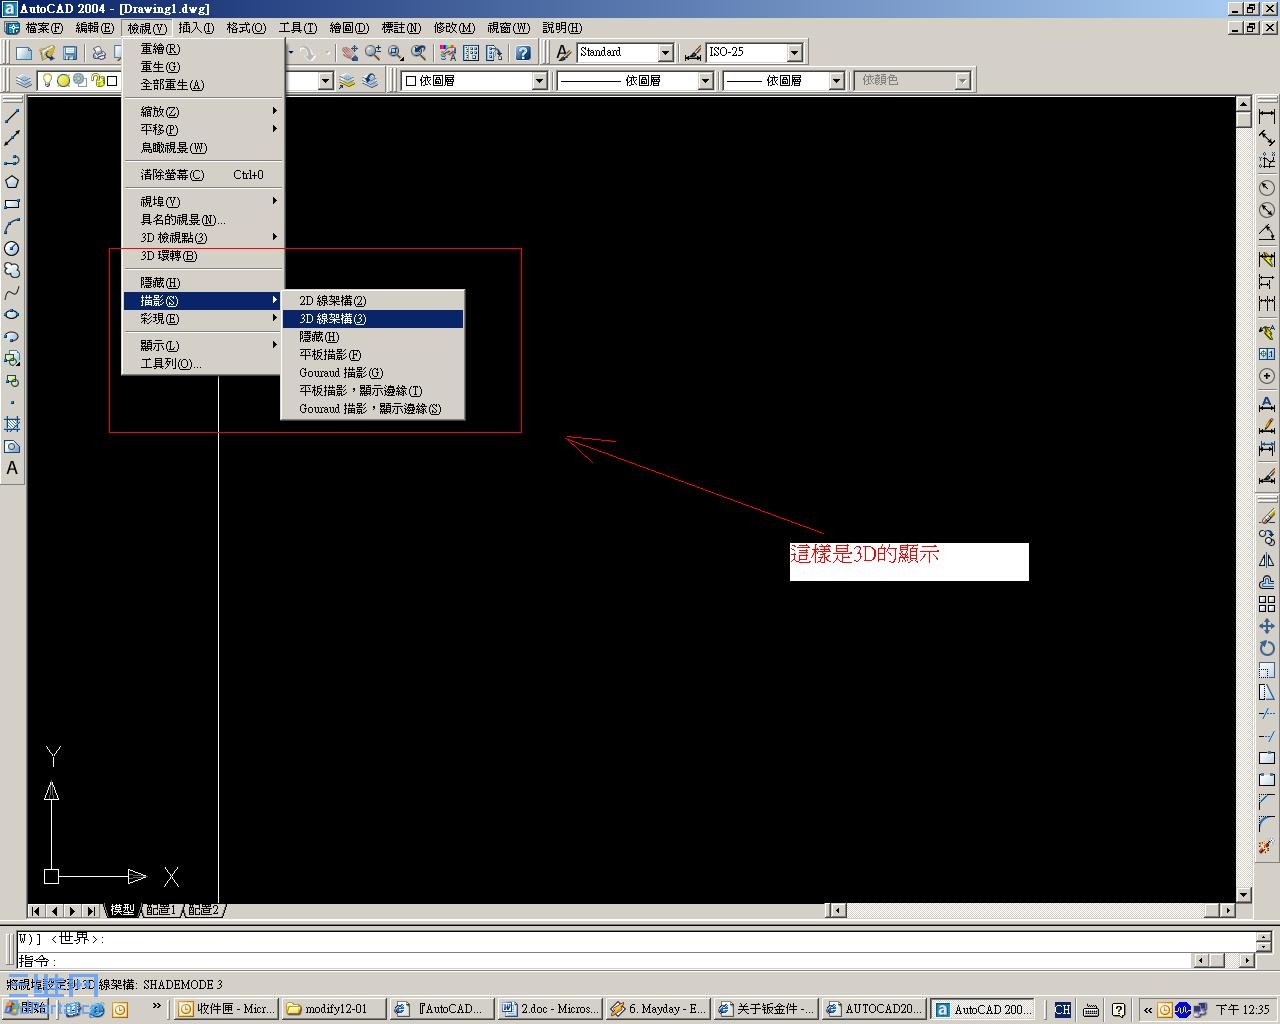Select the Multiline Text A tool
Screen dimensions: 1280x1024
point(12,468)
